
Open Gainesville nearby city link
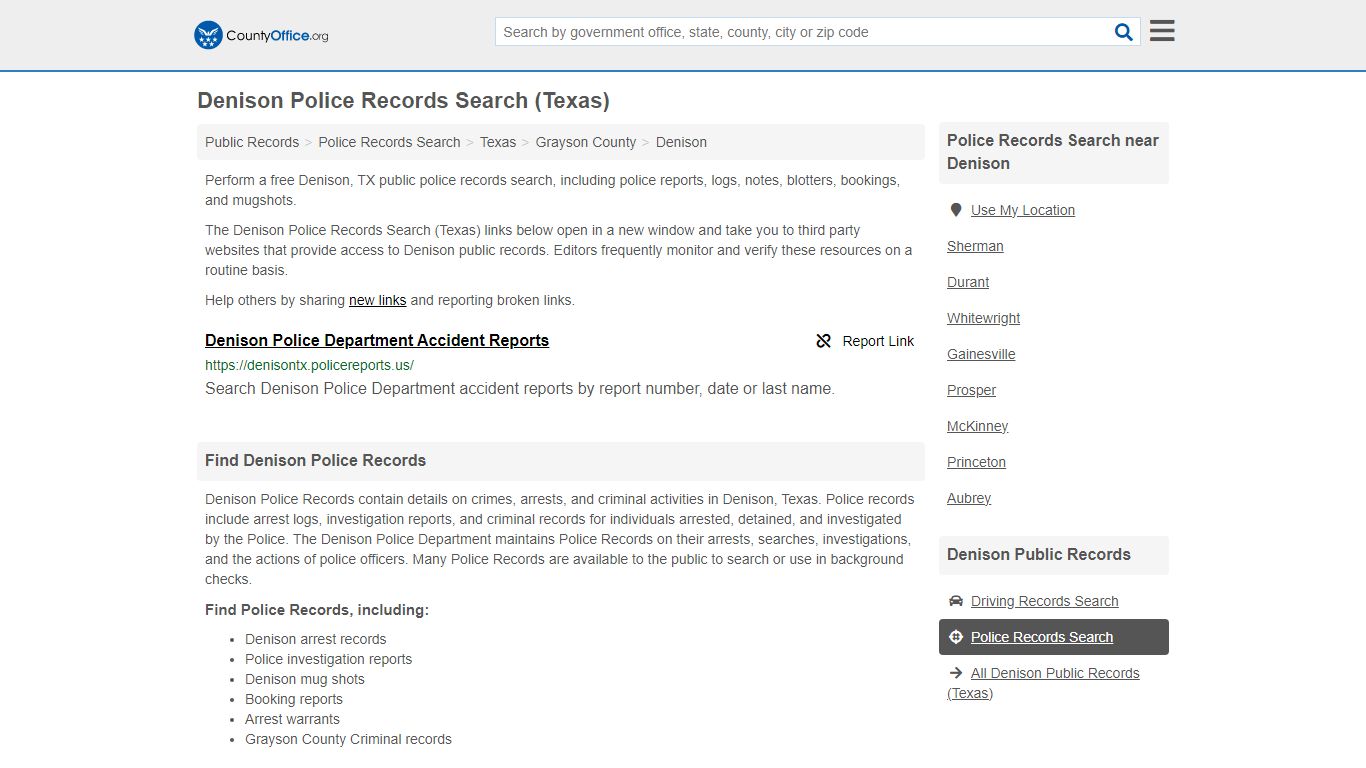pos(981,354)
